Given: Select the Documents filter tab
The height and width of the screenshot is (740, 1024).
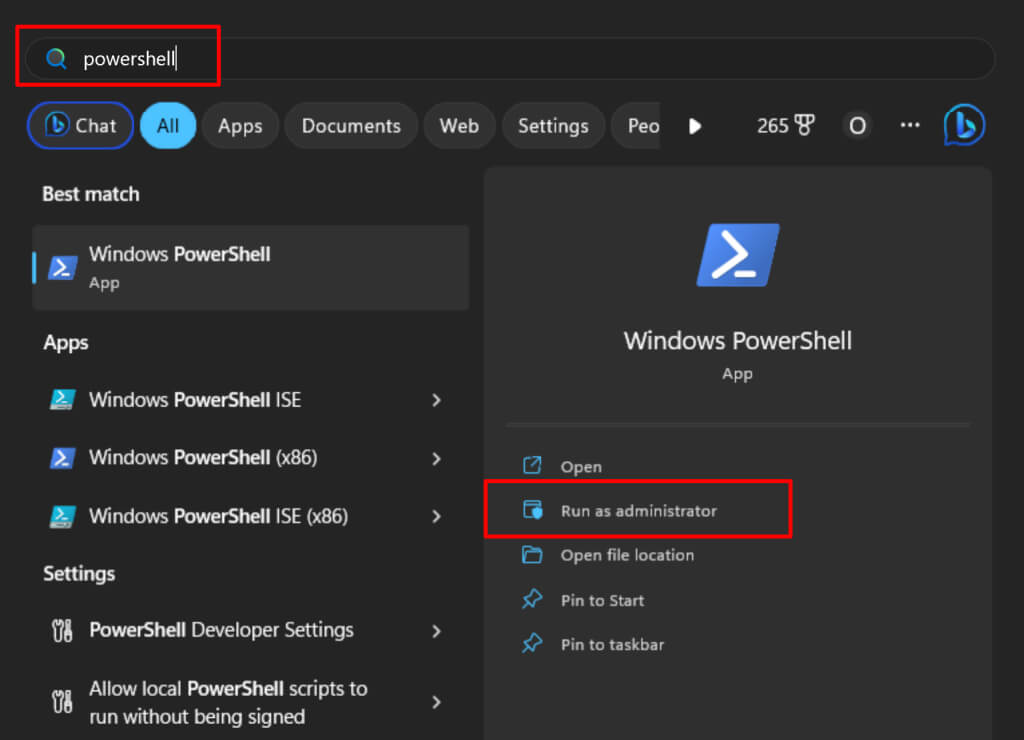Looking at the screenshot, I should click(351, 126).
